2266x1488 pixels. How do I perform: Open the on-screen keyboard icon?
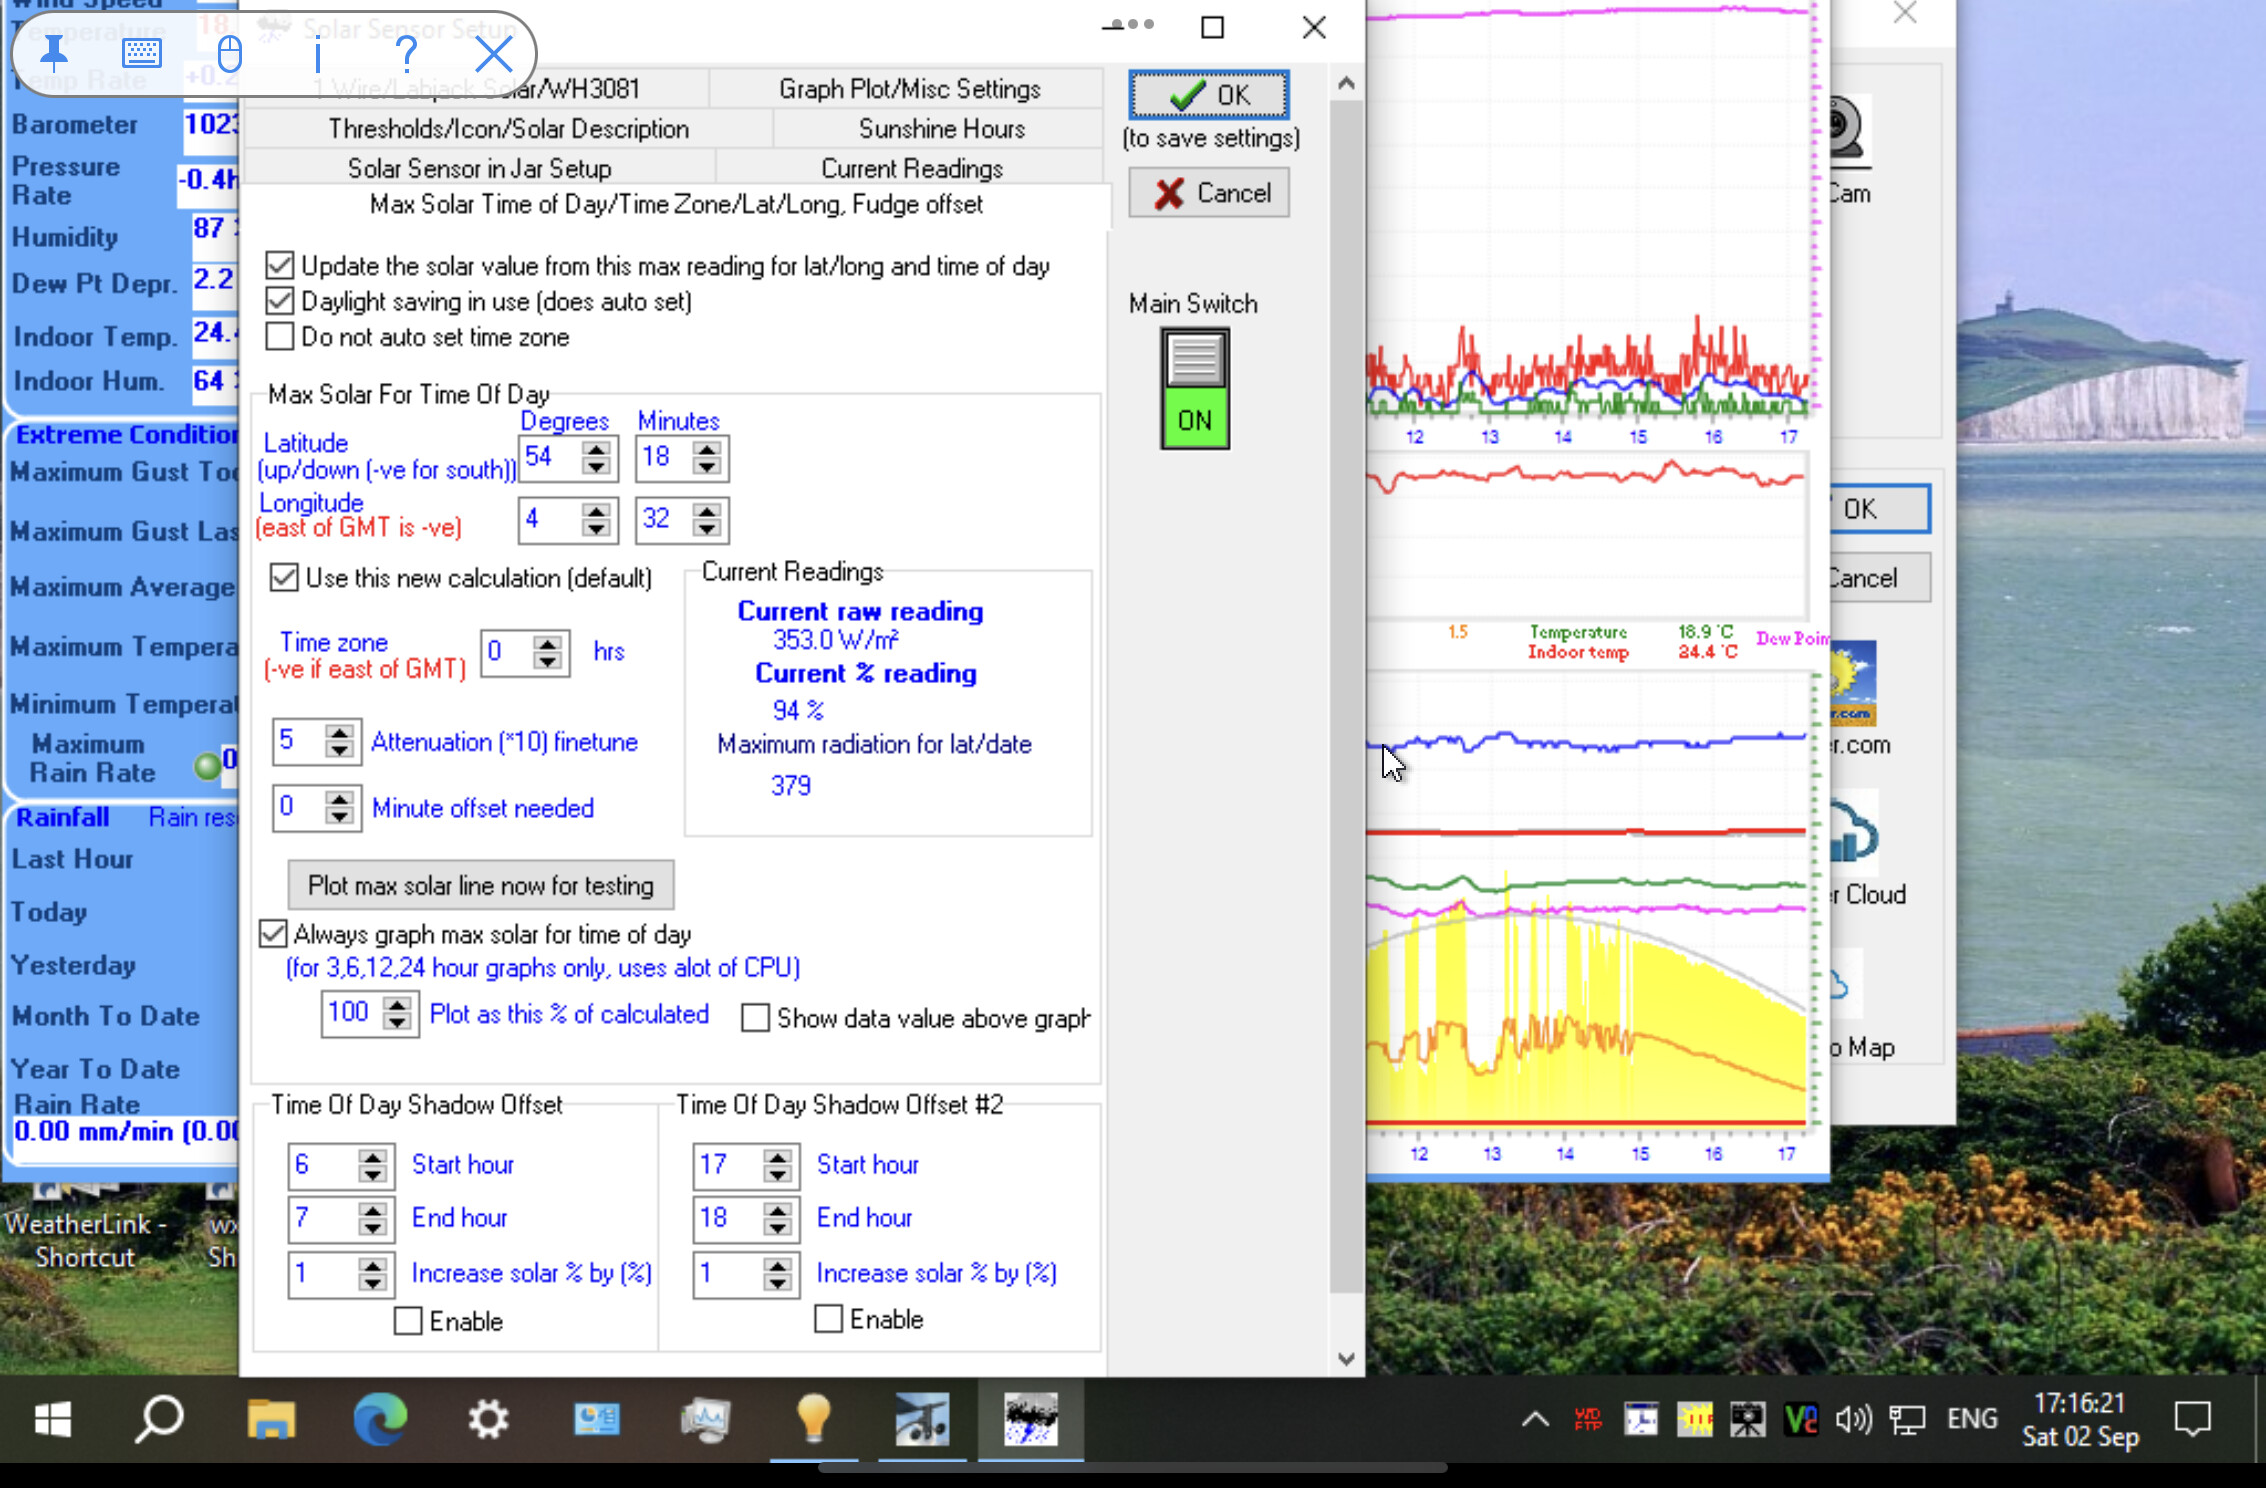(x=142, y=53)
